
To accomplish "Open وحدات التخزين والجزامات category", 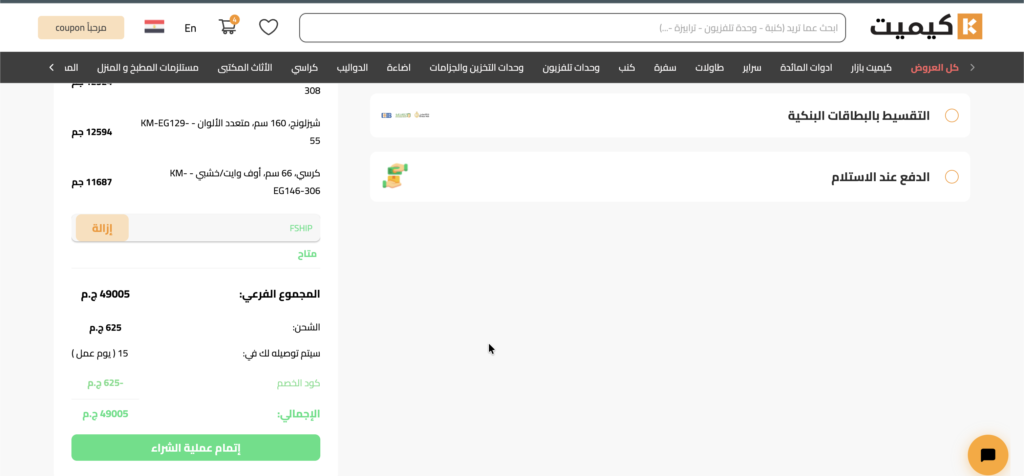I will coord(476,68).
